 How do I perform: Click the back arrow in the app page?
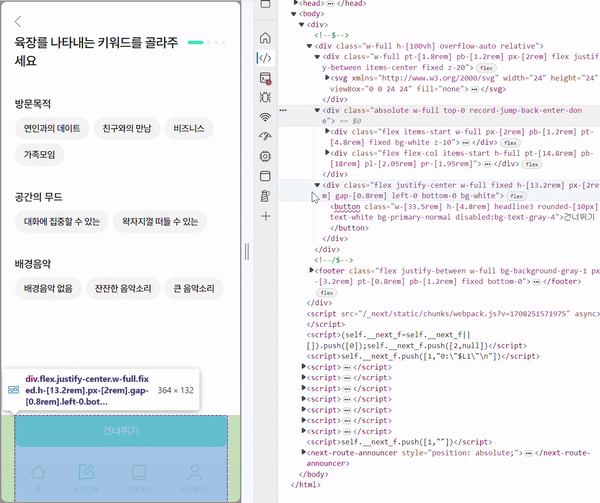pos(18,21)
